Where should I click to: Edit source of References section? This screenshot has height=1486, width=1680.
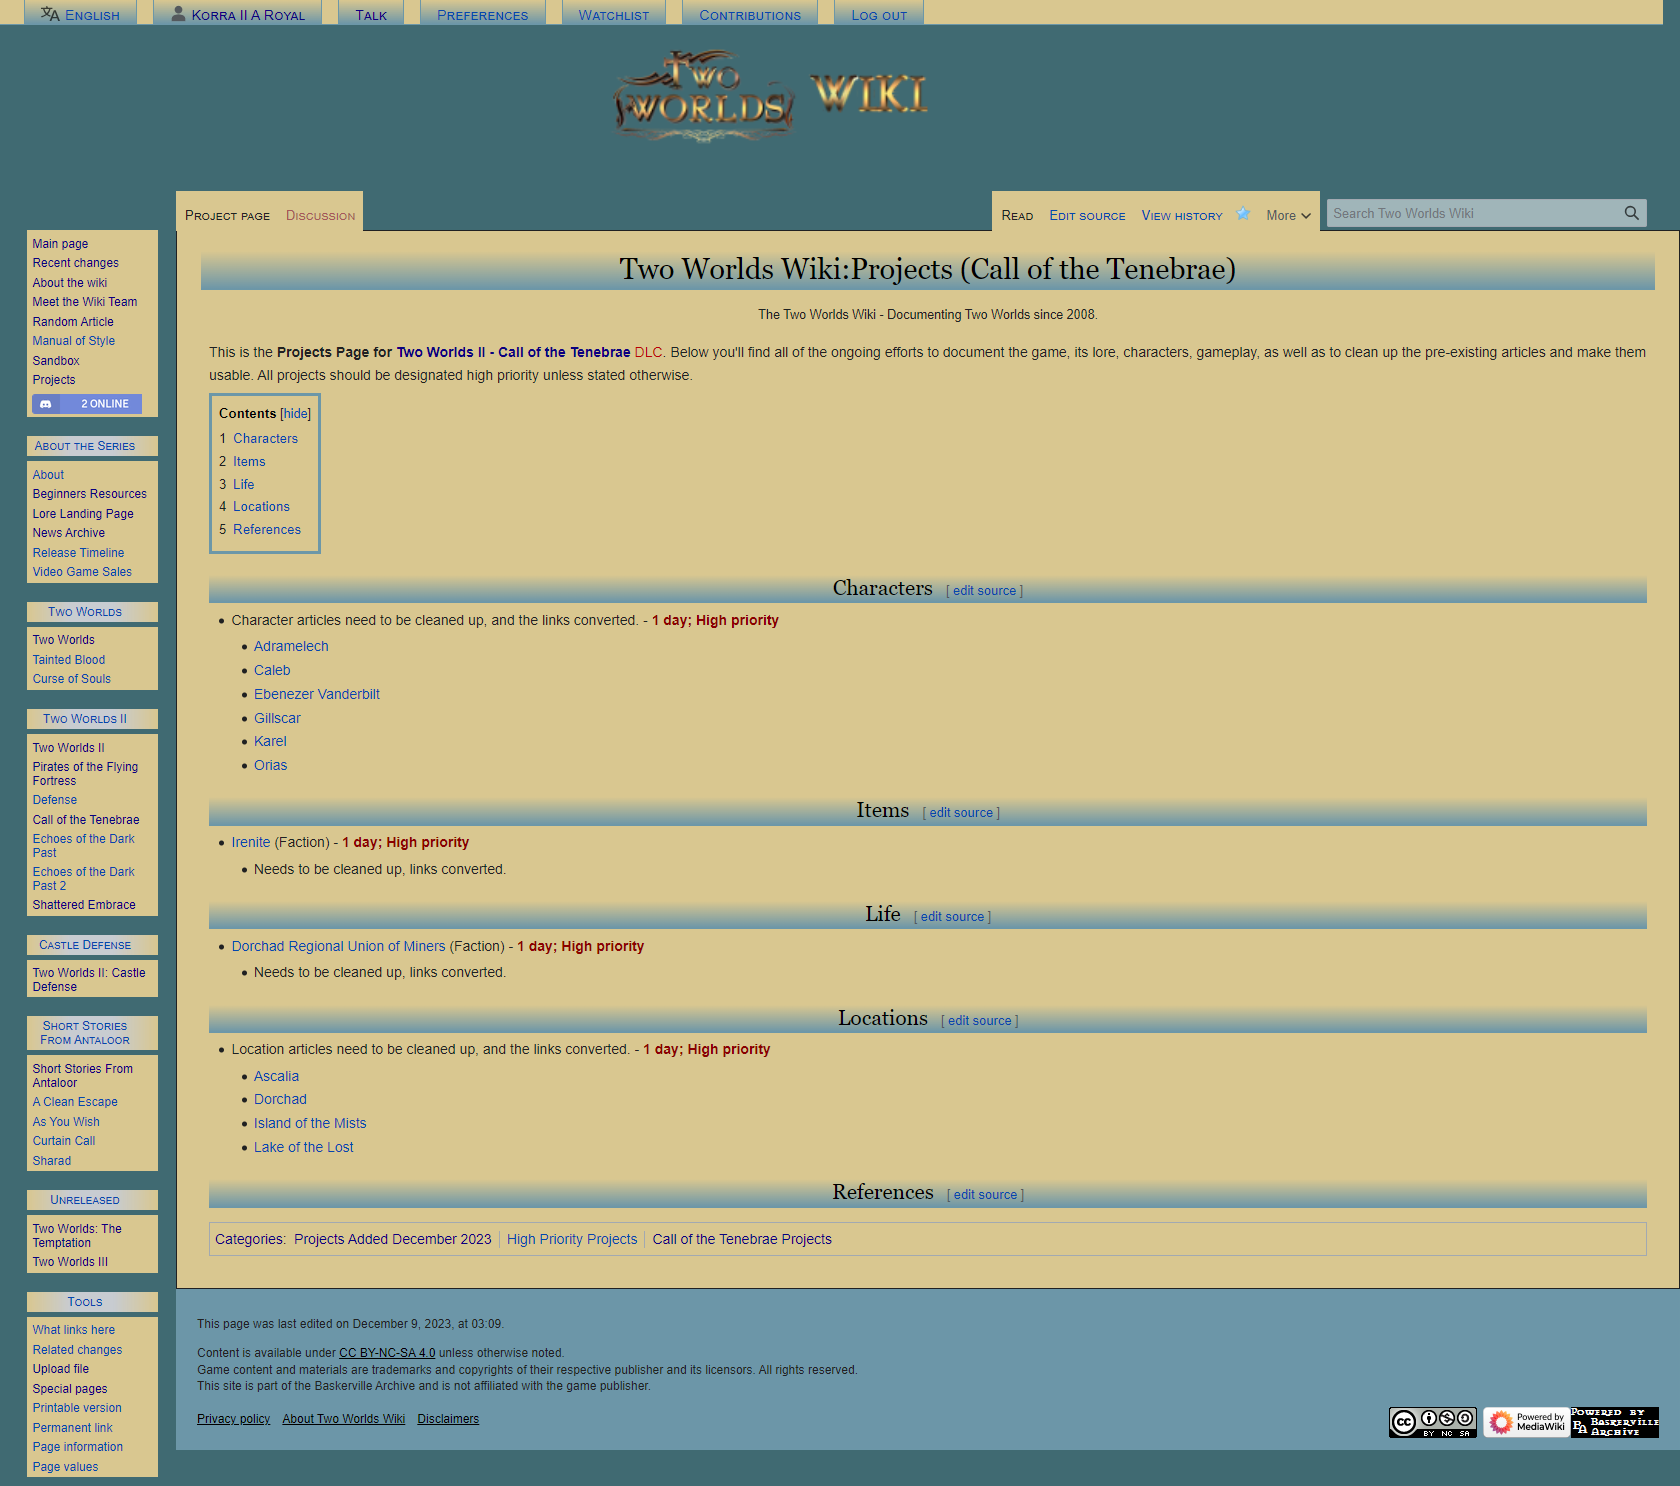pyautogui.click(x=985, y=1195)
